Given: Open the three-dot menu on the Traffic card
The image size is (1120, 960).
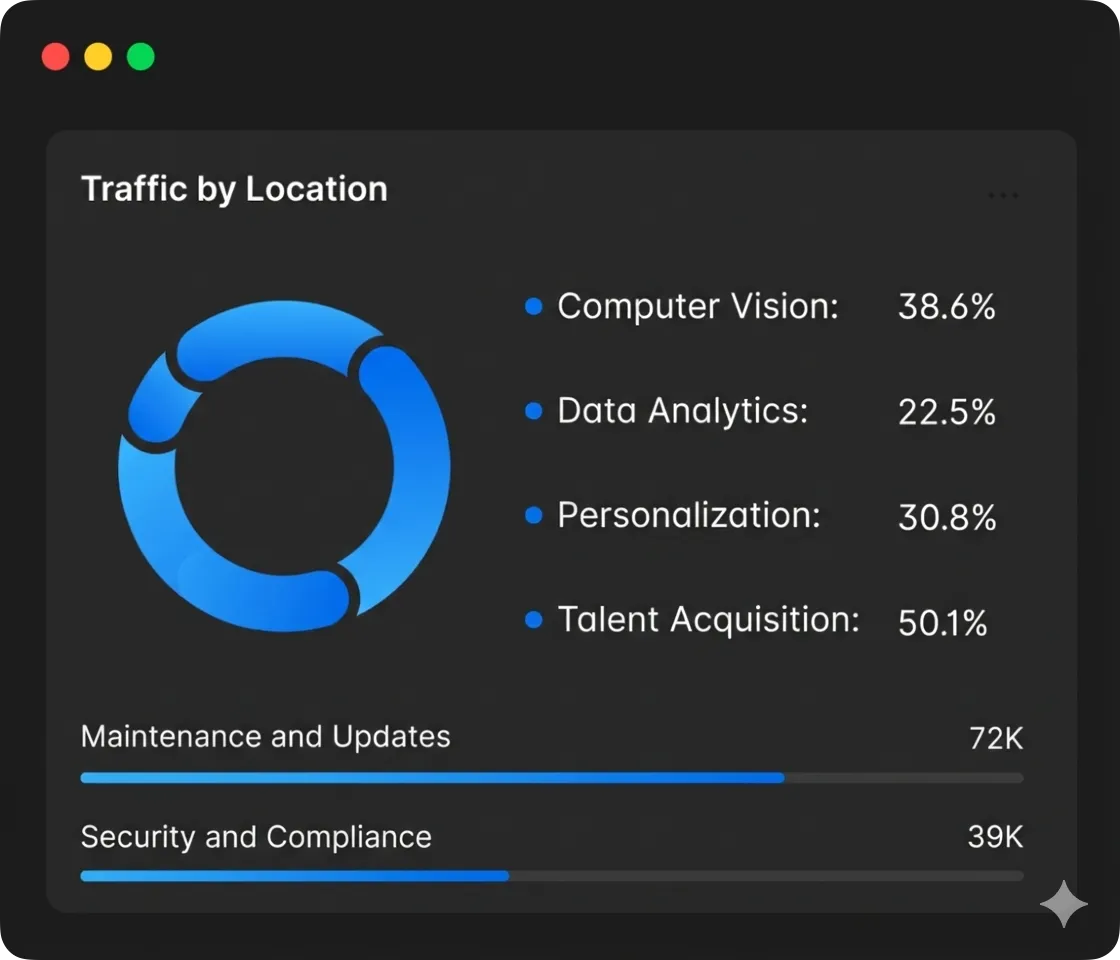Looking at the screenshot, I should (1003, 195).
